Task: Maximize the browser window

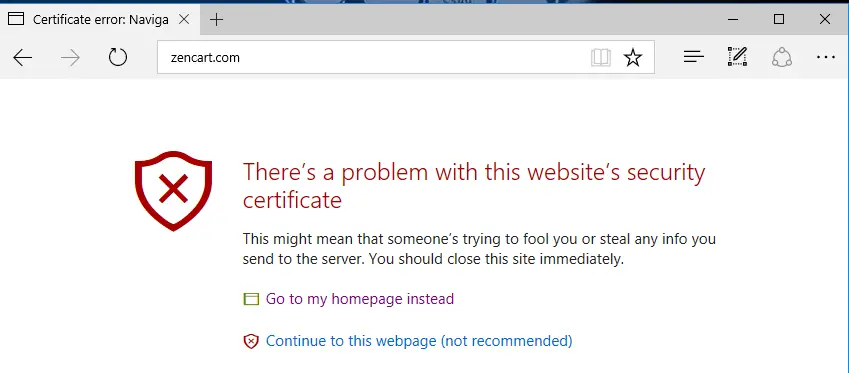Action: click(779, 19)
